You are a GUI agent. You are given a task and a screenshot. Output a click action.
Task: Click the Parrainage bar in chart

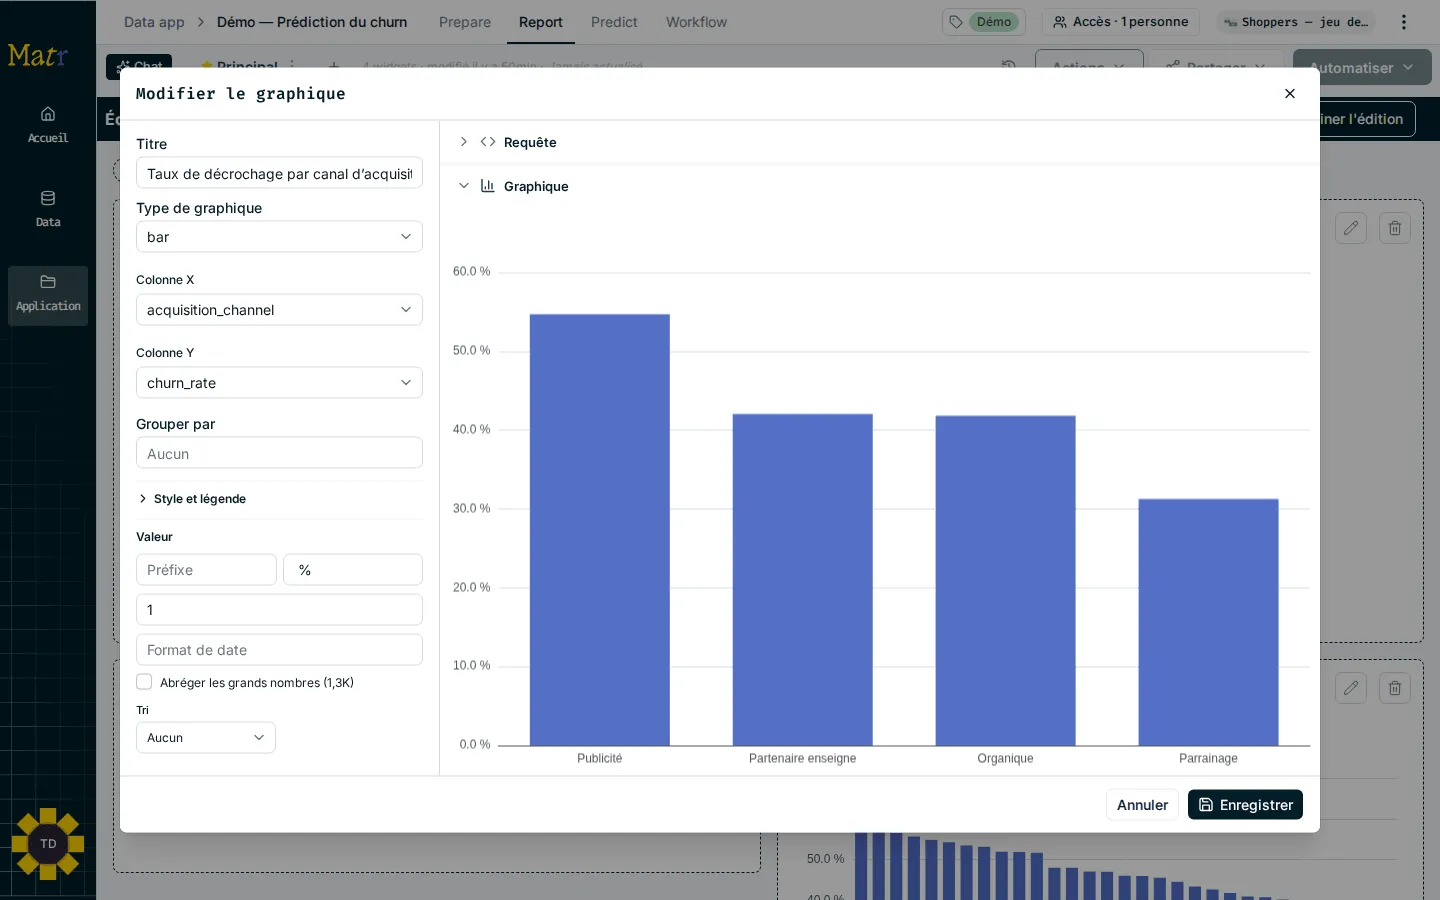point(1208,622)
